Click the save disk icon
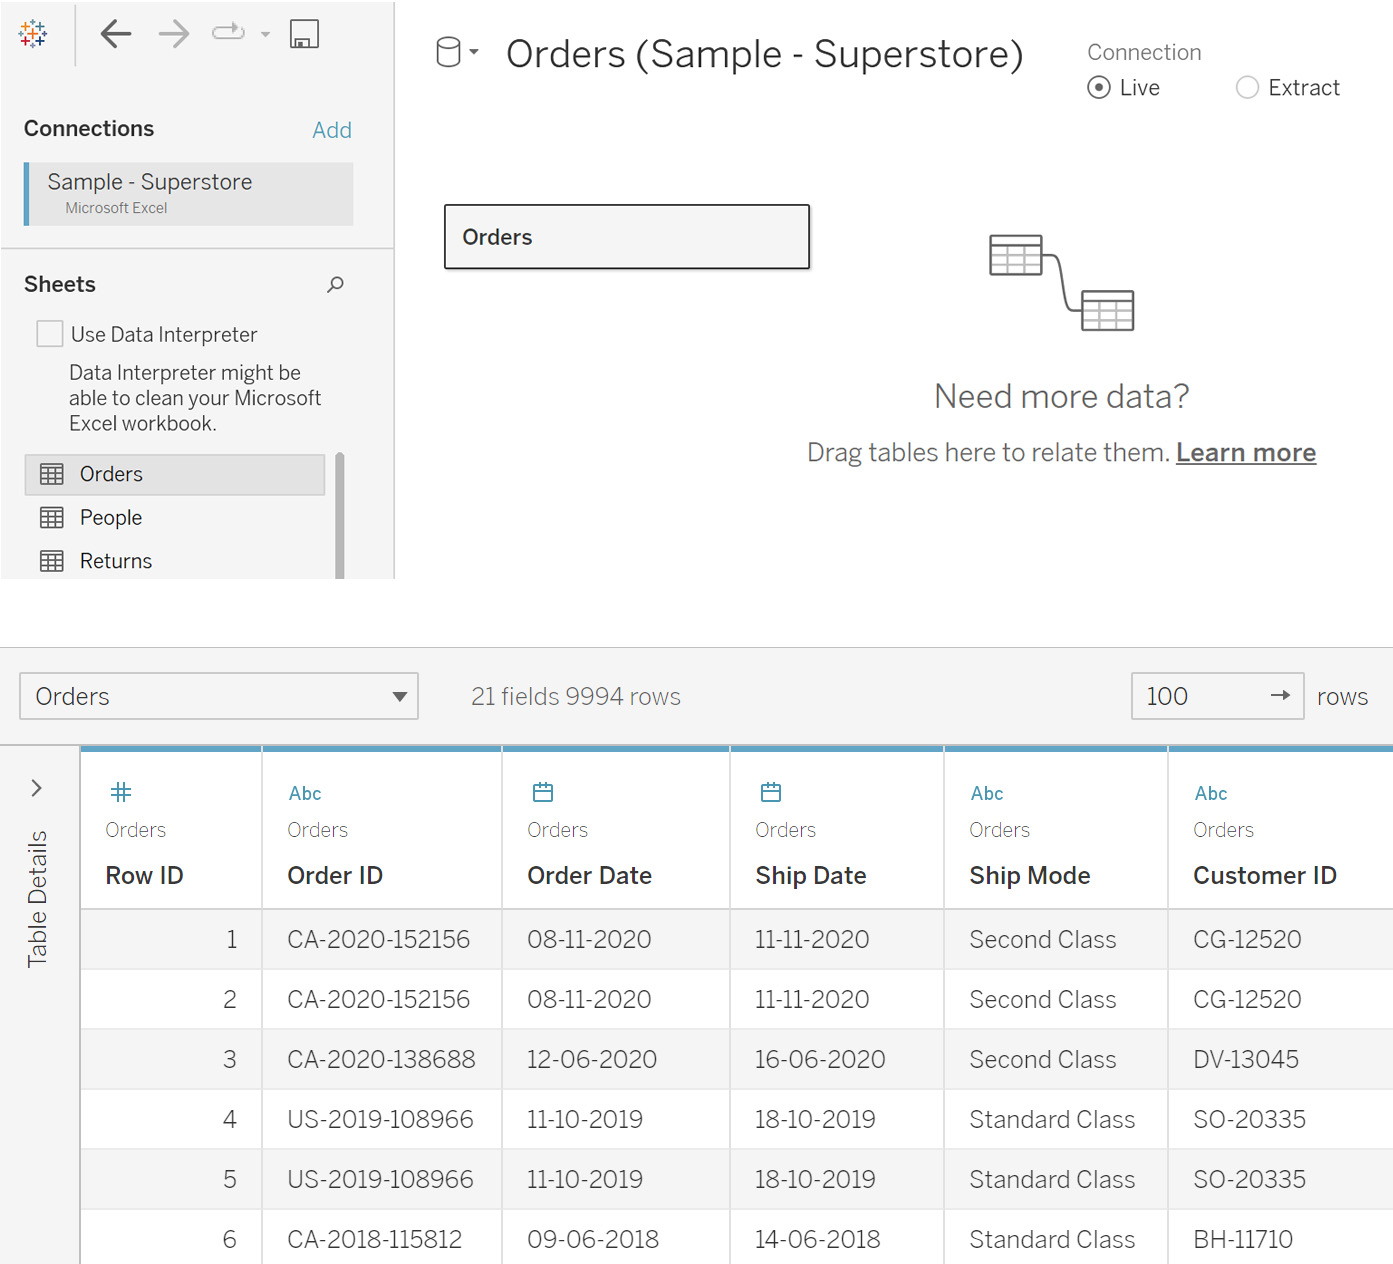Viewport: 1393px width, 1264px height. tap(304, 34)
